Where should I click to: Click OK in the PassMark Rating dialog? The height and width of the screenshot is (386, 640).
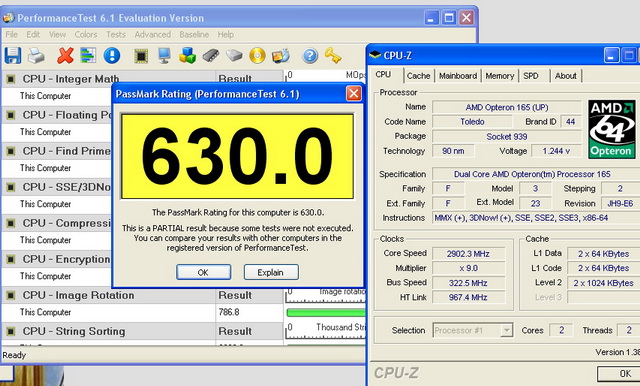click(203, 272)
